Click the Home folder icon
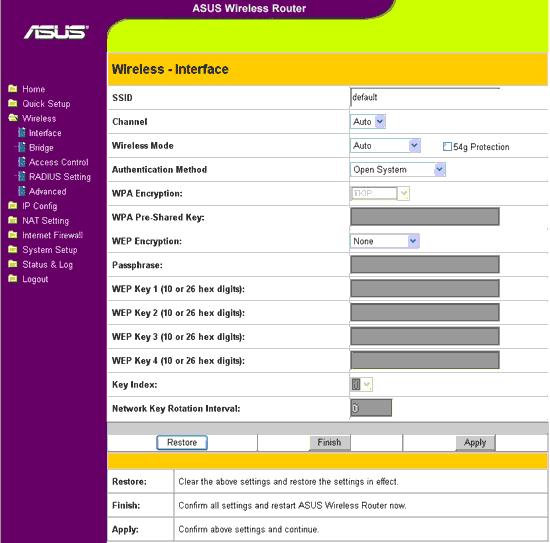The width and height of the screenshot is (550, 543). [13, 88]
